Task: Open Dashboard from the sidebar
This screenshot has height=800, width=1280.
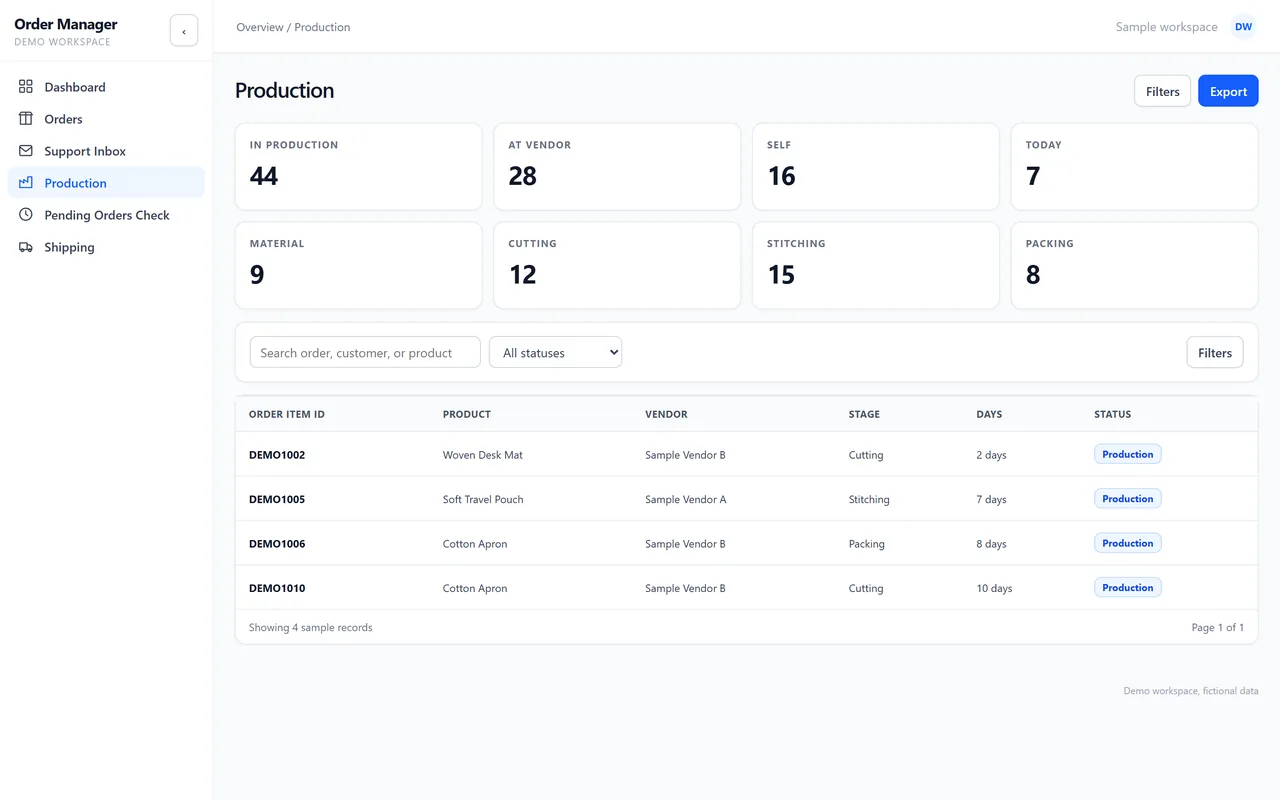Action: click(x=106, y=87)
